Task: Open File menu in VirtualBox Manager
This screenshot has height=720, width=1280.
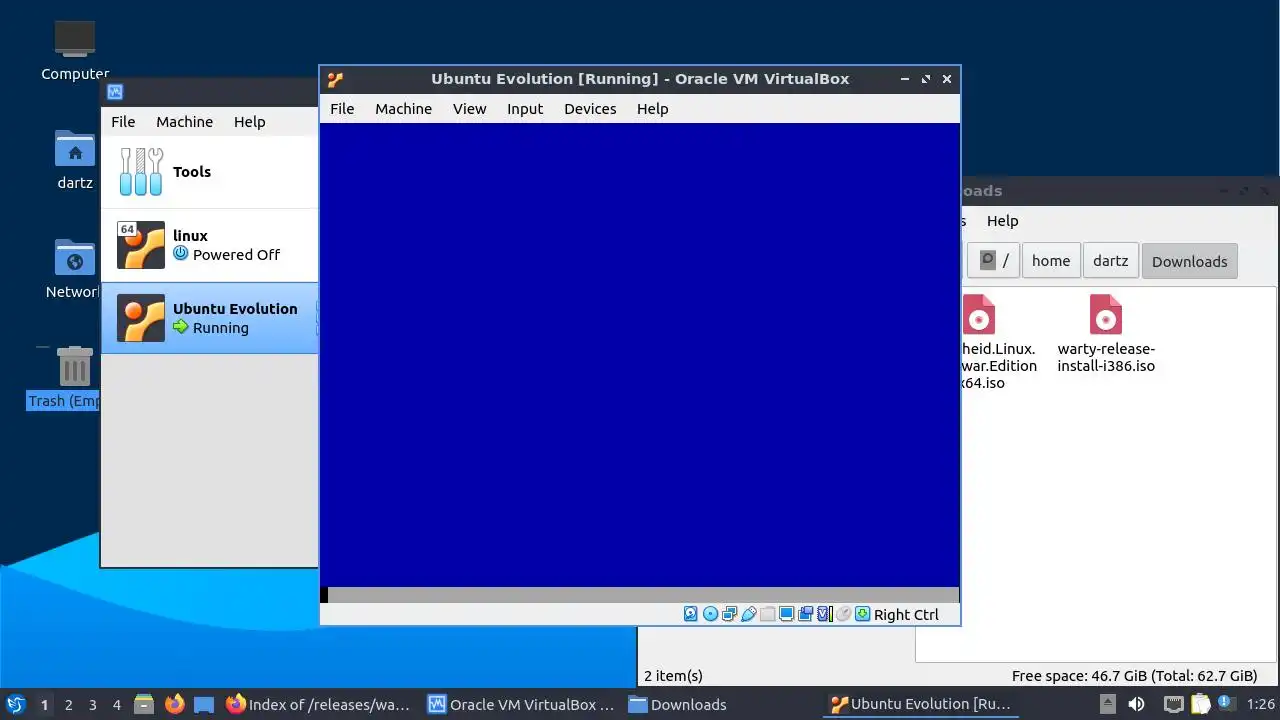Action: (x=123, y=122)
